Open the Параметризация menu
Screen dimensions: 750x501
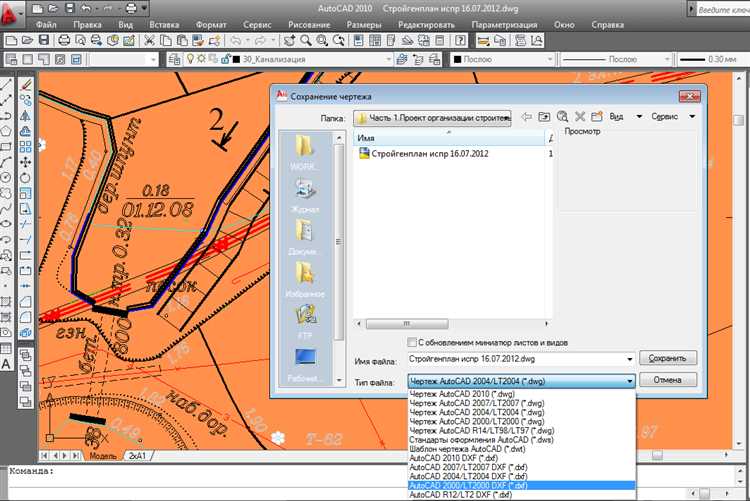click(x=505, y=24)
